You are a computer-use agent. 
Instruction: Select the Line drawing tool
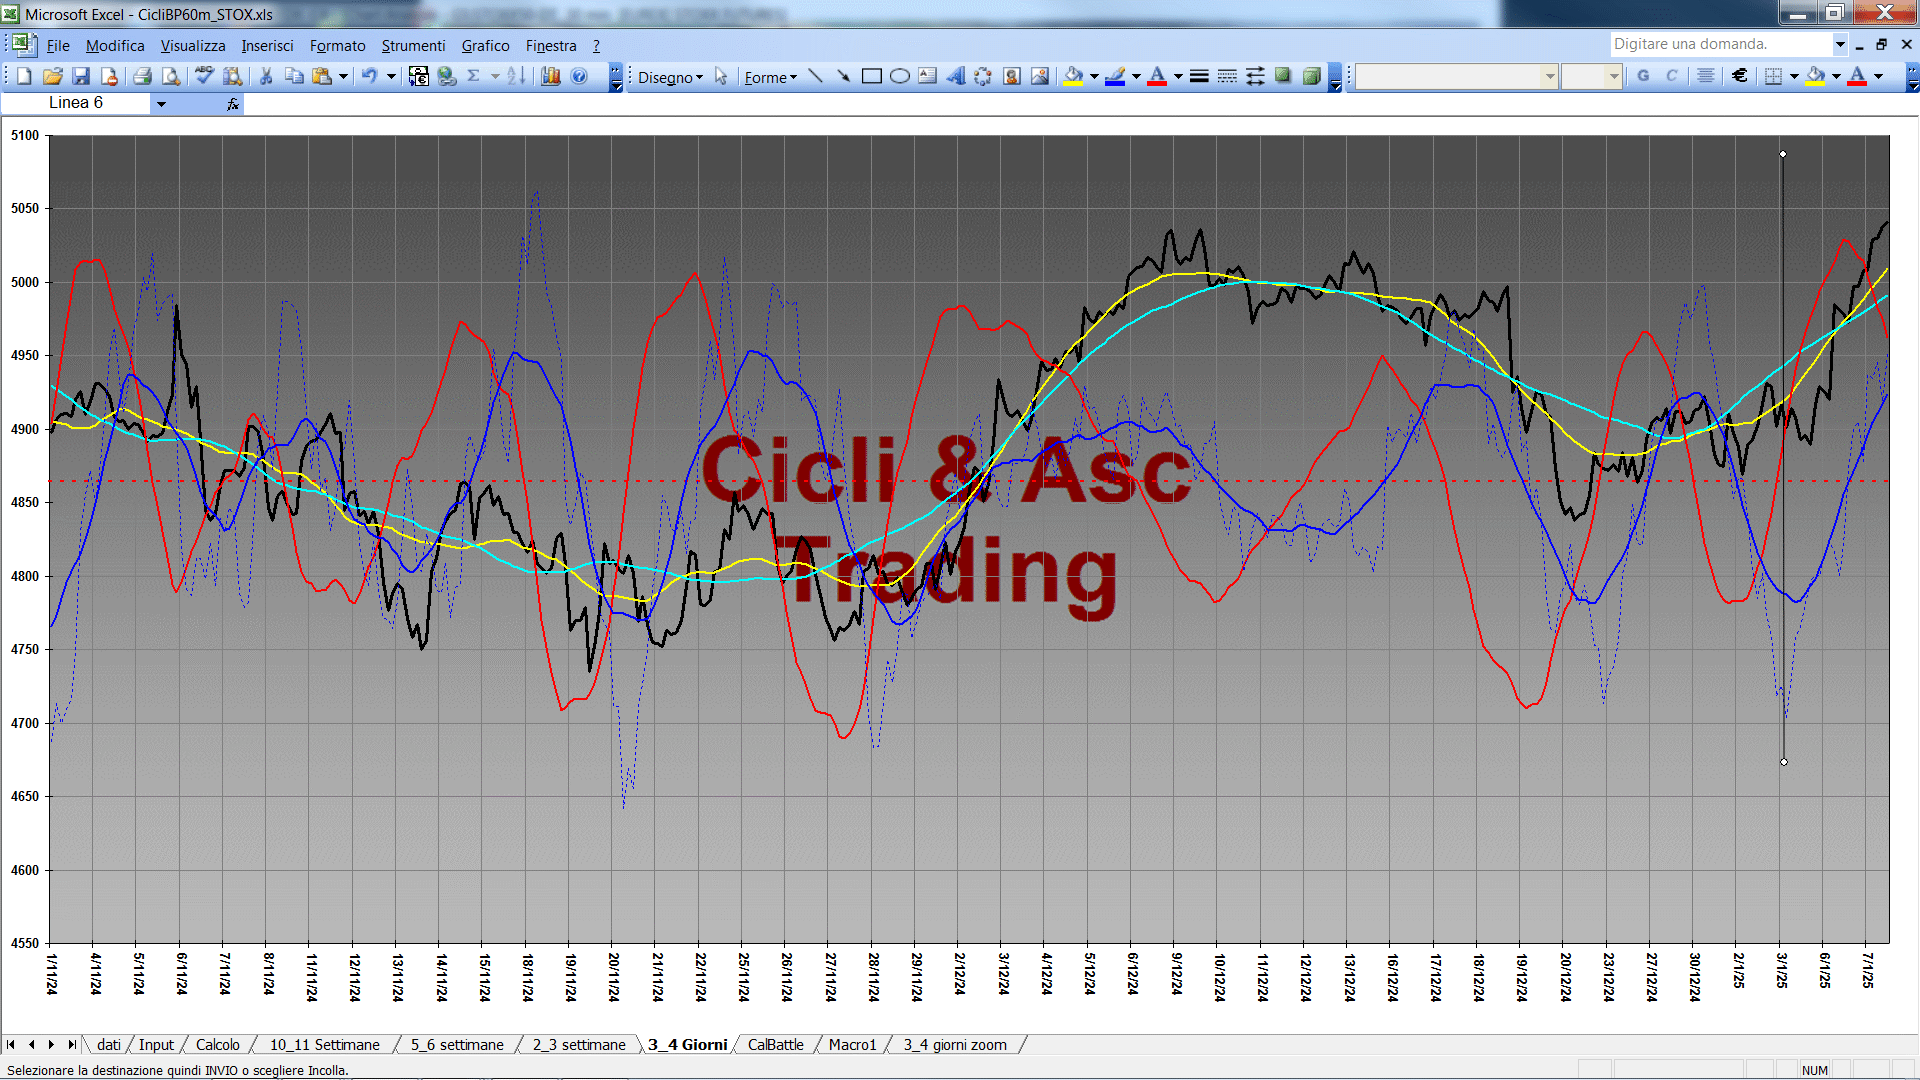click(x=816, y=77)
